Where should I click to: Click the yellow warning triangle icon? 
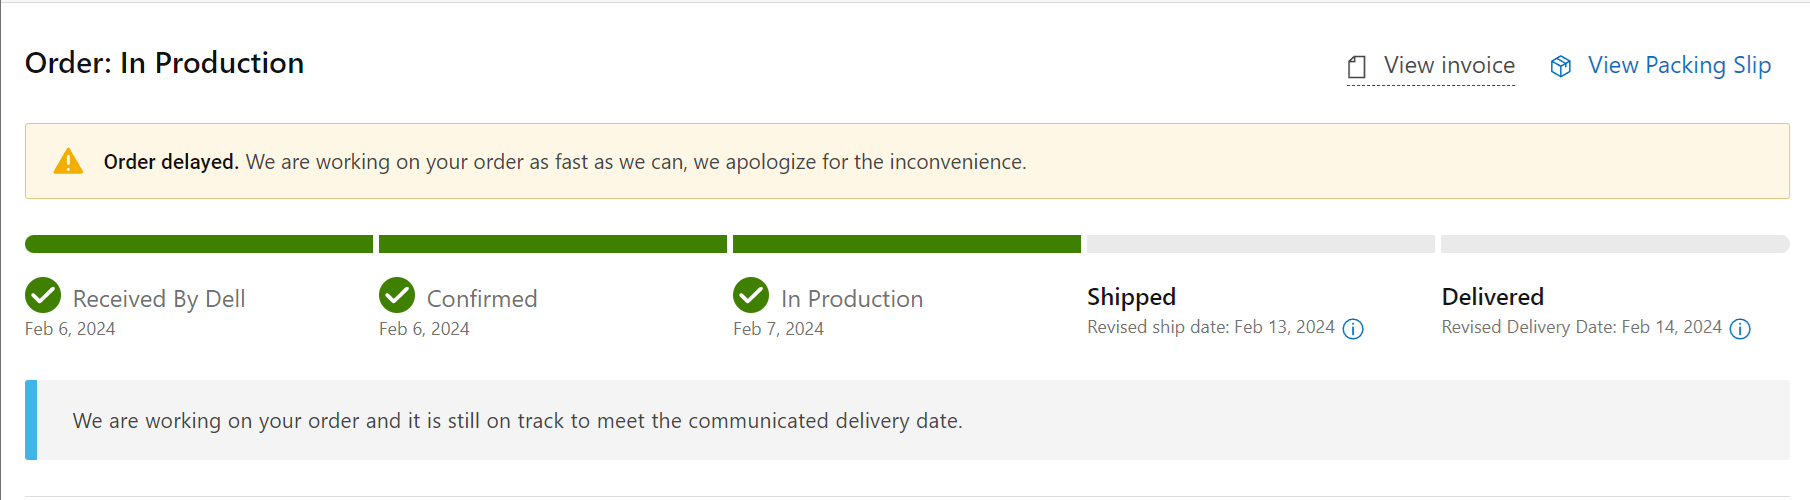pyautogui.click(x=68, y=161)
